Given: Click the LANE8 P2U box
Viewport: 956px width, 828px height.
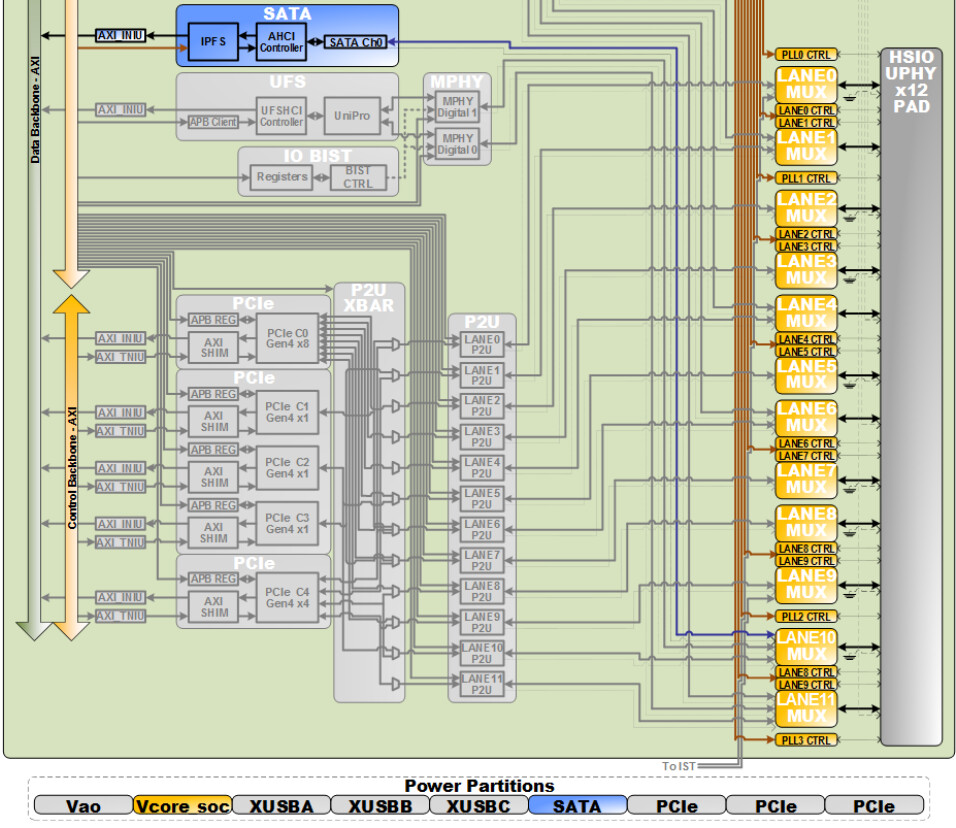Looking at the screenshot, I should [x=482, y=592].
